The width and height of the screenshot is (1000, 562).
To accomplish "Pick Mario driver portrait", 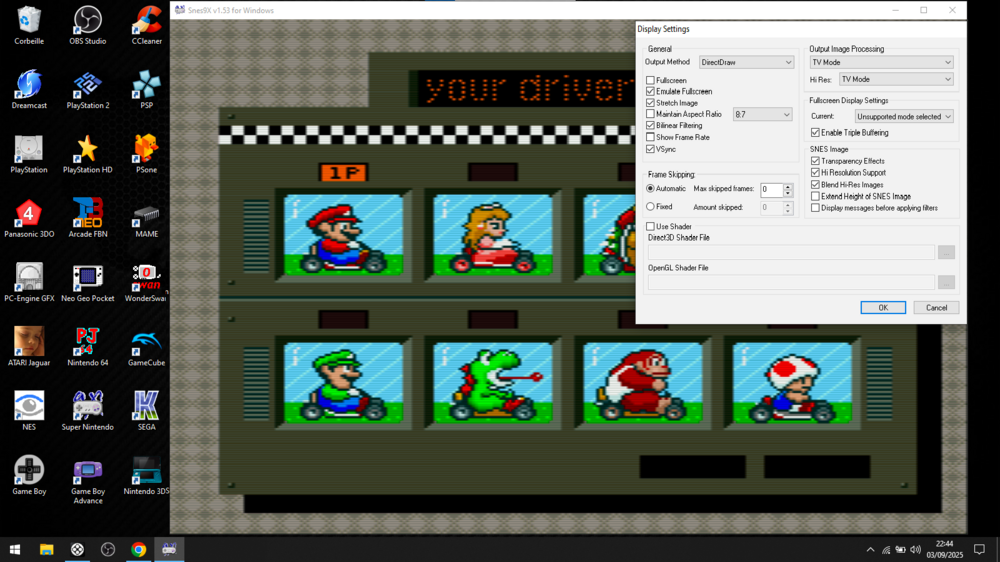I will [344, 235].
